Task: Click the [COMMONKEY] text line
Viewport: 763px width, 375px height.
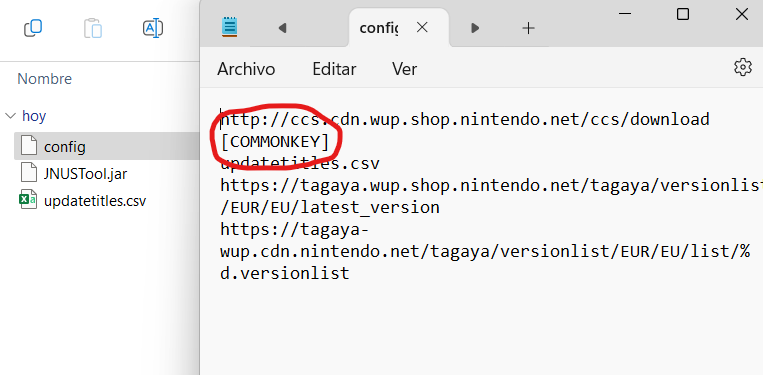Action: pos(275,142)
